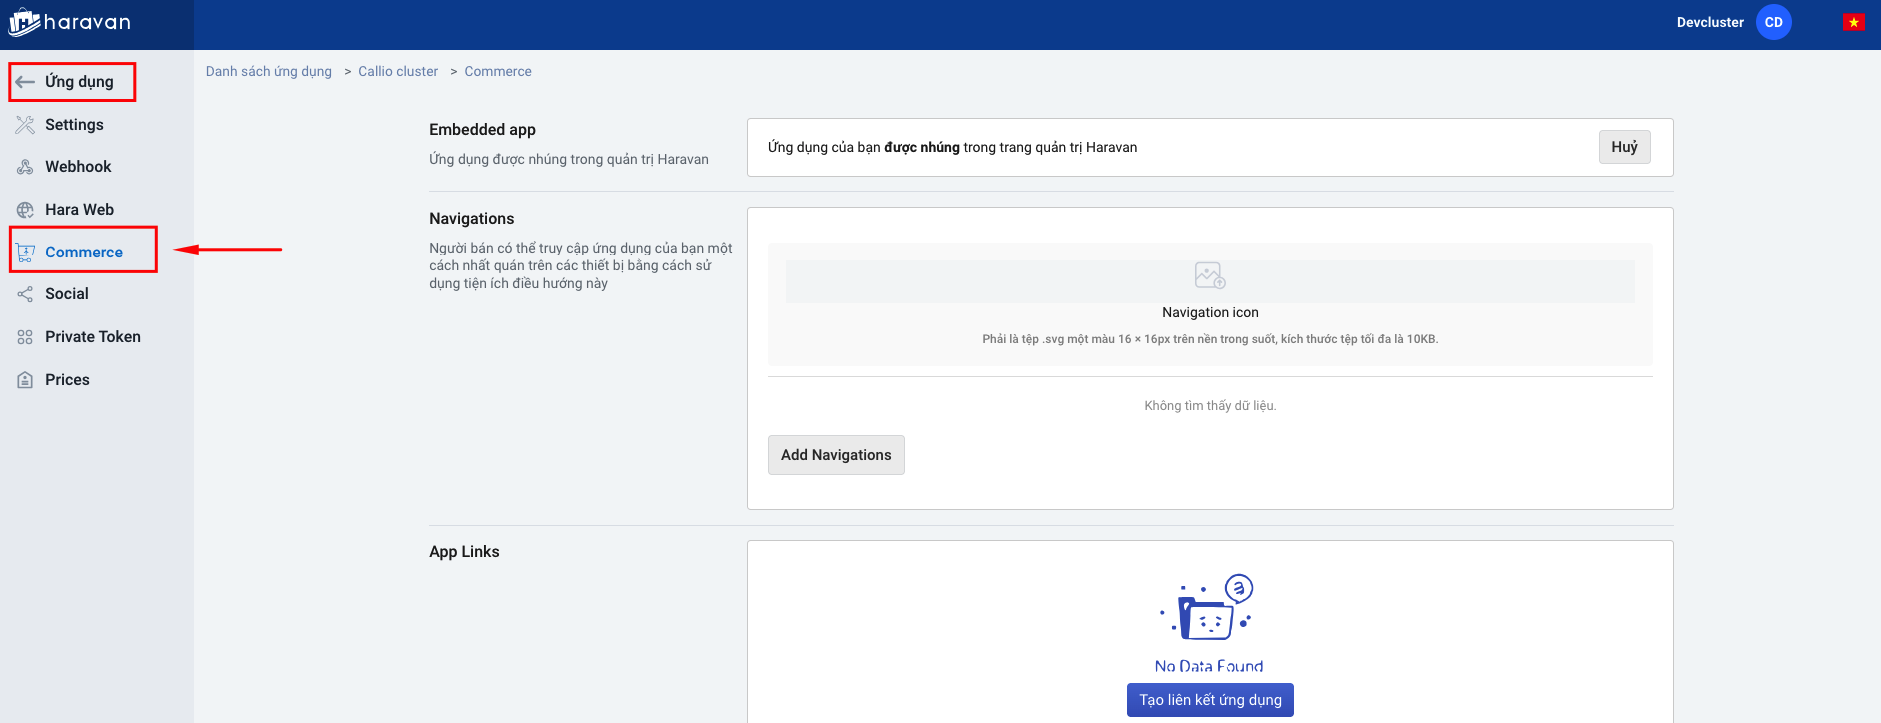Click the Webhook icon in sidebar

[25, 167]
